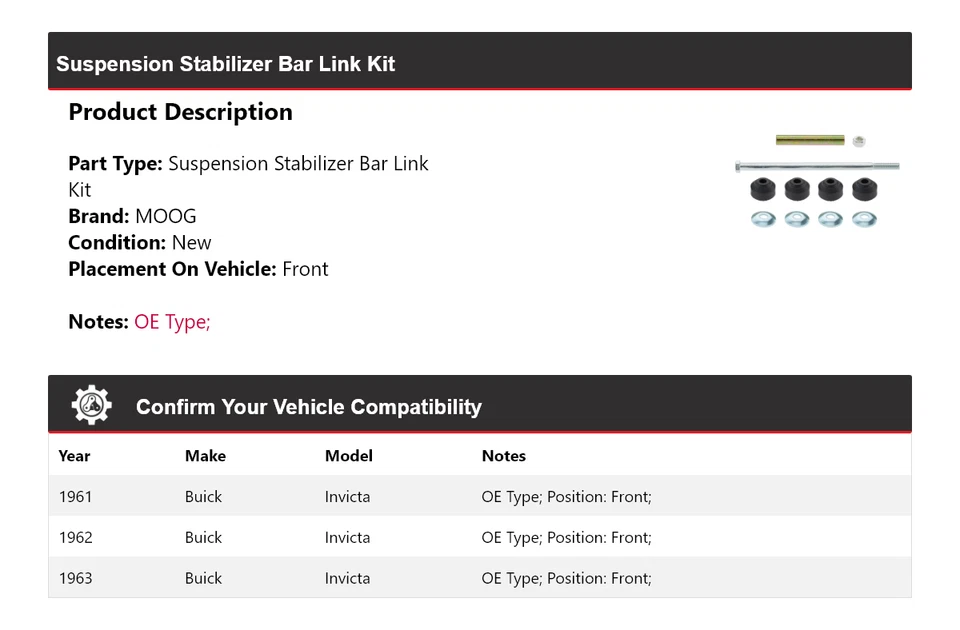960x630 pixels.
Task: Click the Product Description heading
Action: pos(180,112)
